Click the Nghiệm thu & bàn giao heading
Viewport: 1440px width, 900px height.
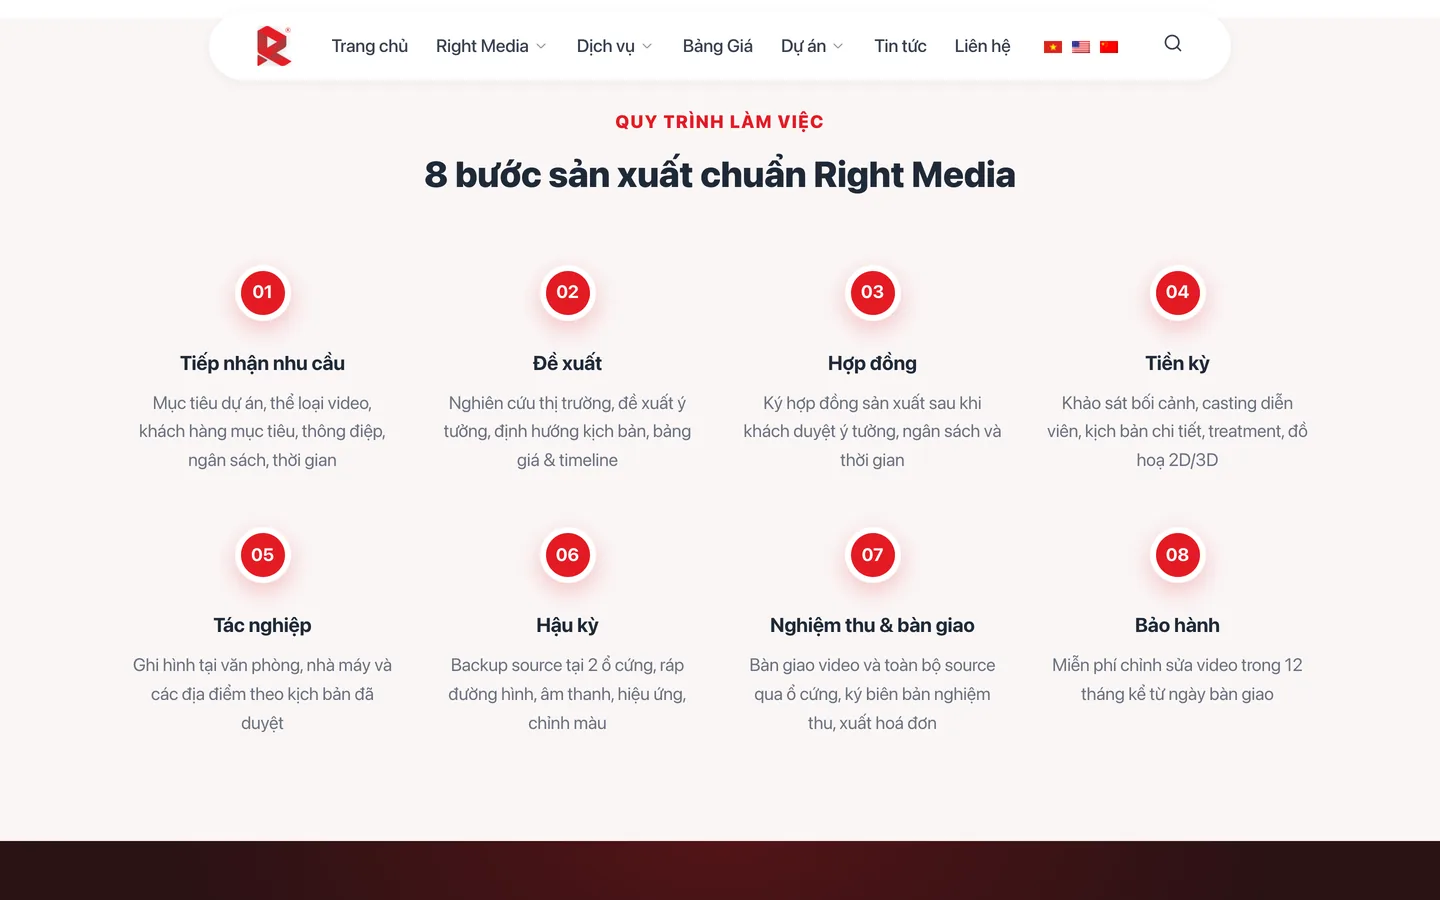[x=872, y=625]
